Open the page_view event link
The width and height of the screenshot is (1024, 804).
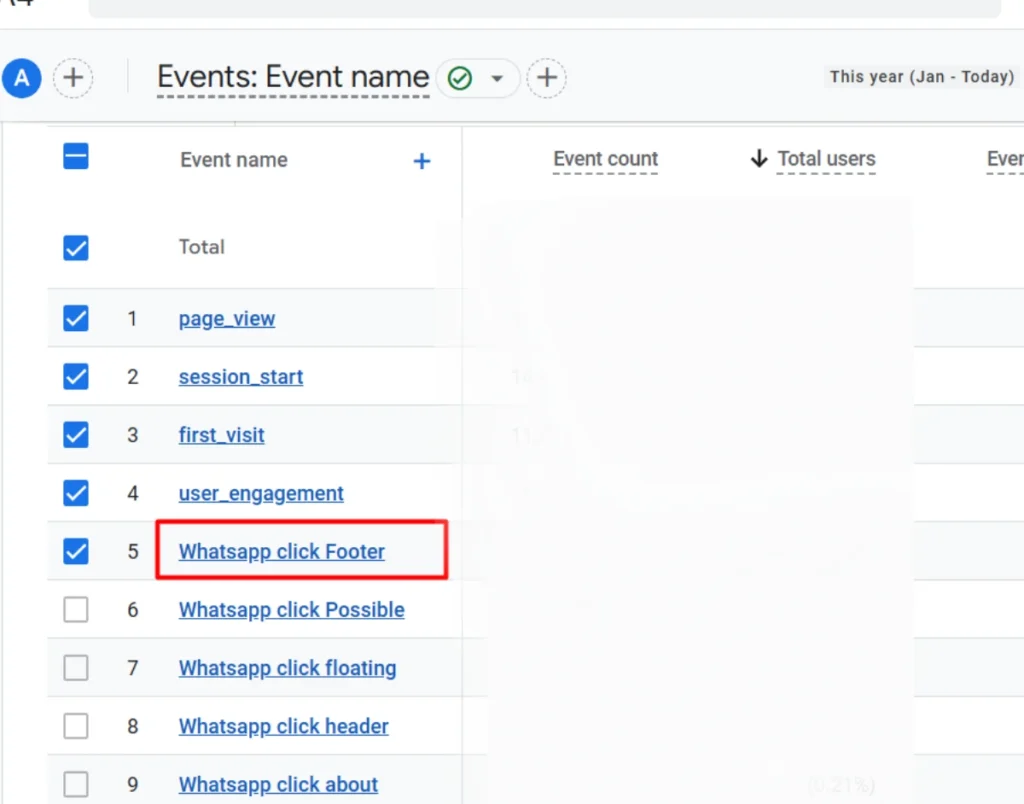coord(227,319)
